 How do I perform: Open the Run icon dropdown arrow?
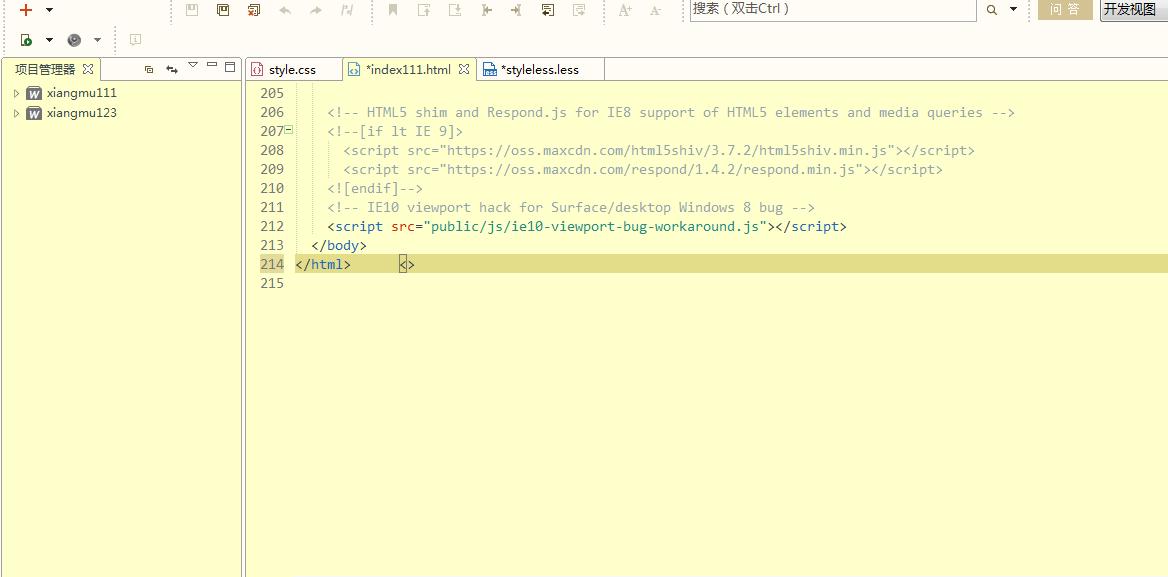pyautogui.click(x=49, y=40)
